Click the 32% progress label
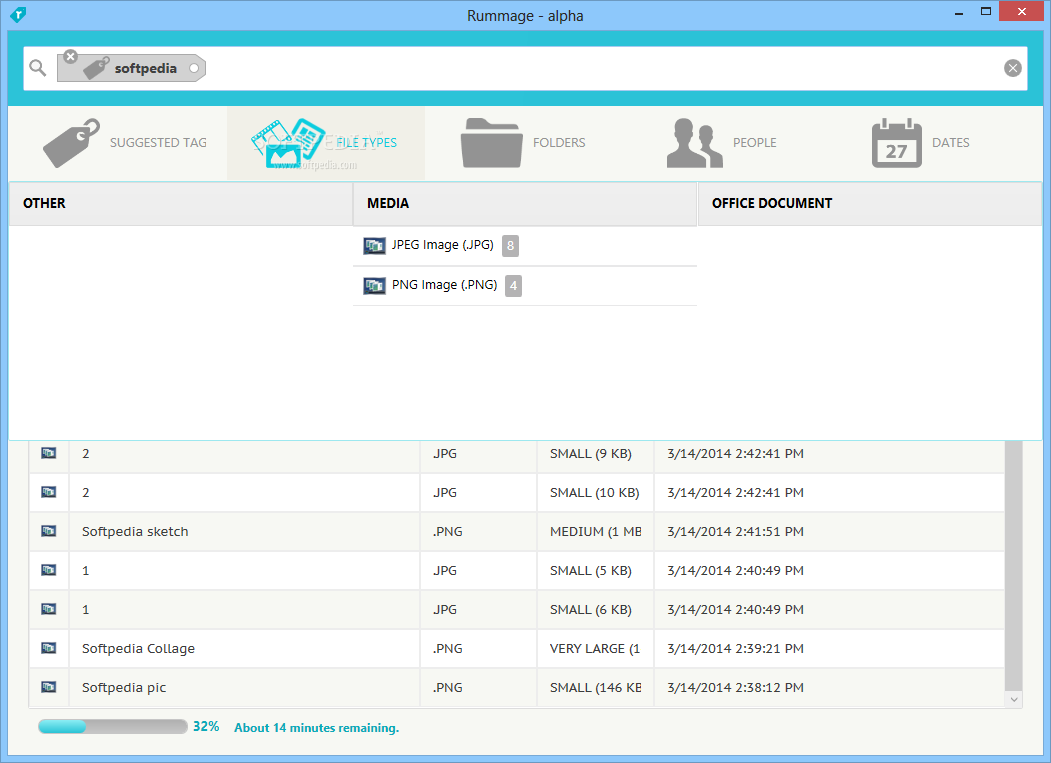This screenshot has width=1051, height=763. click(x=206, y=727)
